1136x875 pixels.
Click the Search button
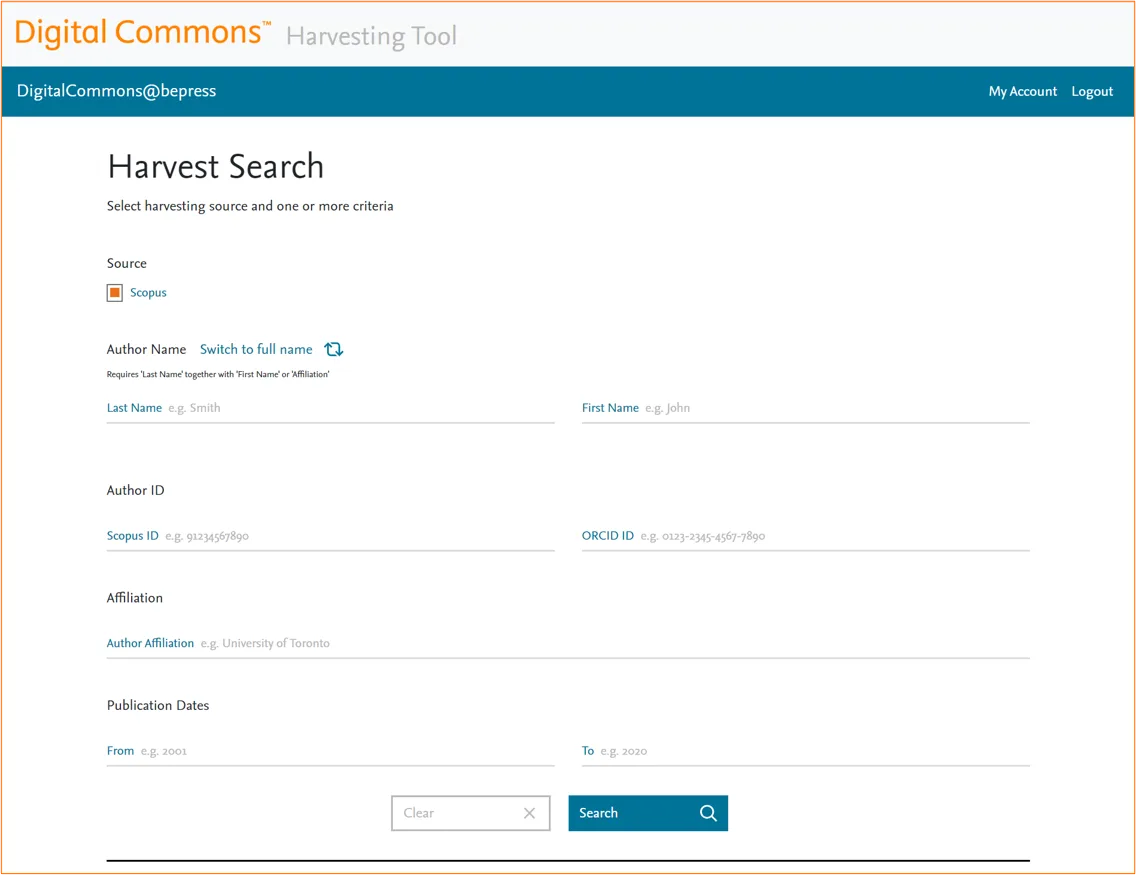tap(648, 813)
